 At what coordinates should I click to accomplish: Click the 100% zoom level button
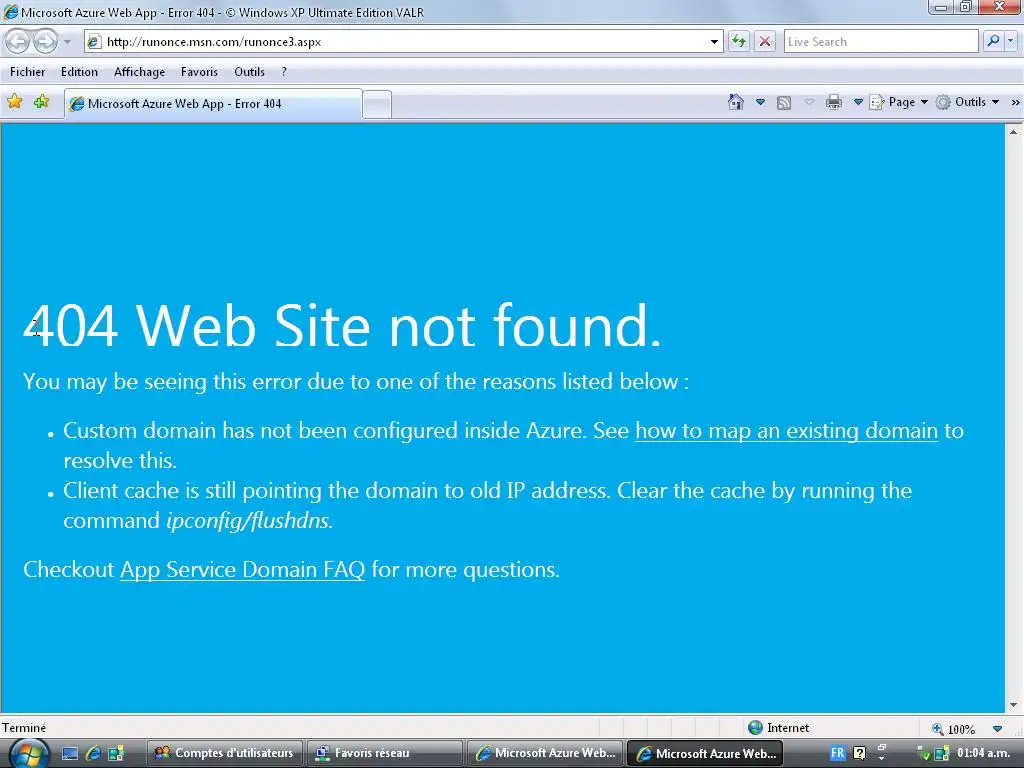click(x=953, y=729)
